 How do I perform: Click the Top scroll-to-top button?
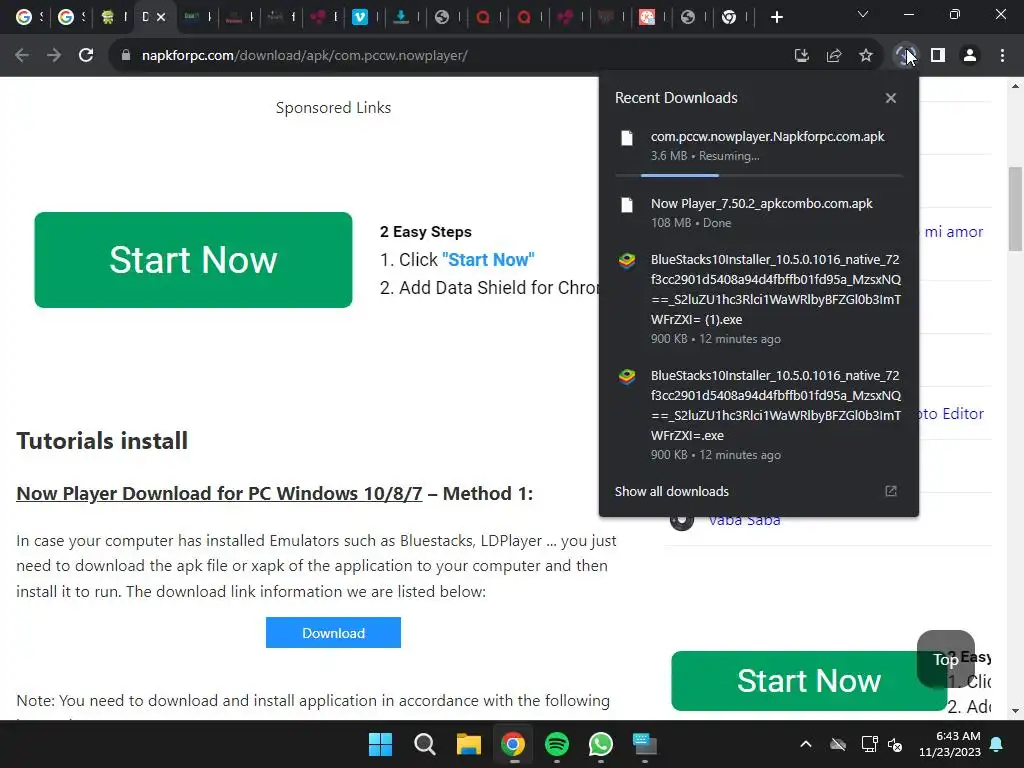tap(946, 659)
